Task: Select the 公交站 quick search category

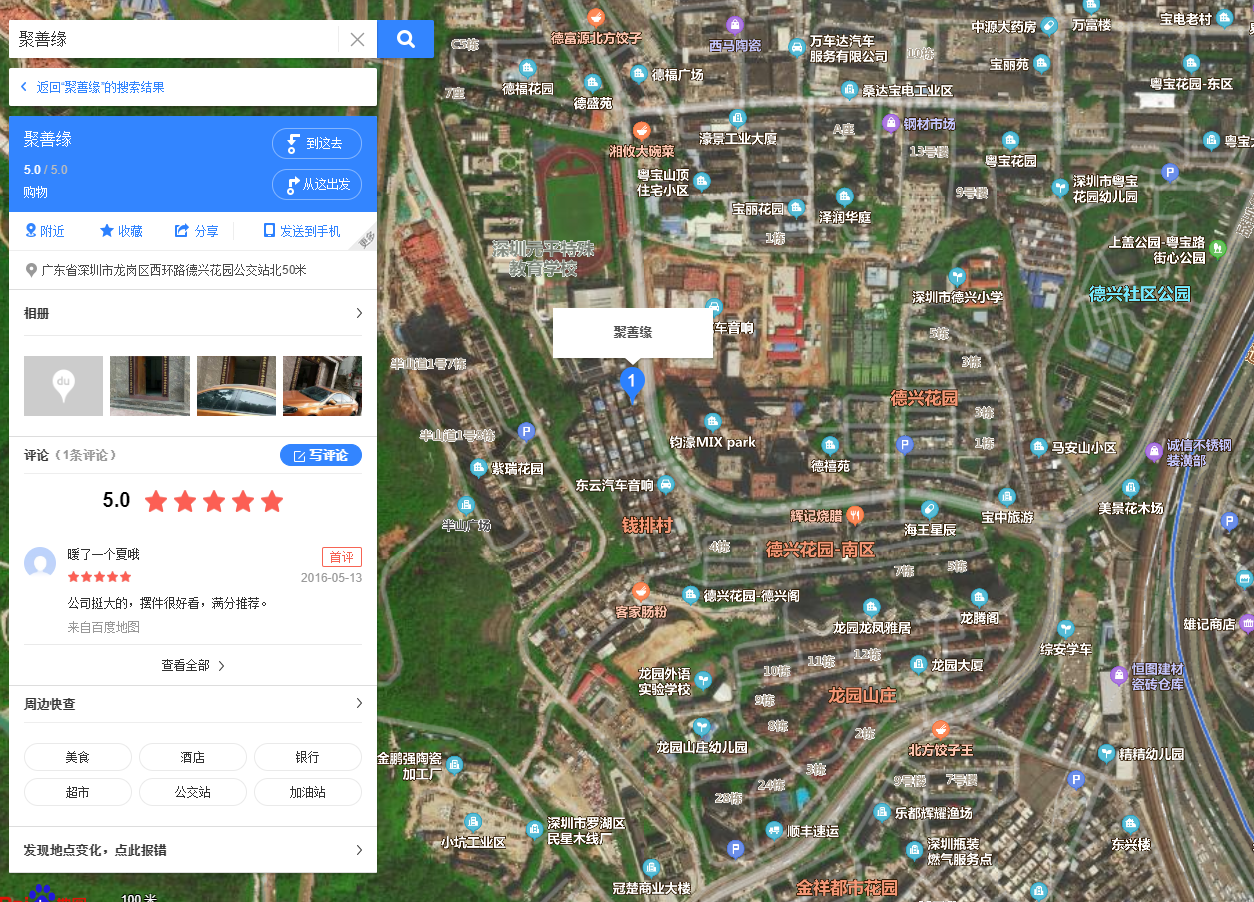Action: click(x=193, y=792)
